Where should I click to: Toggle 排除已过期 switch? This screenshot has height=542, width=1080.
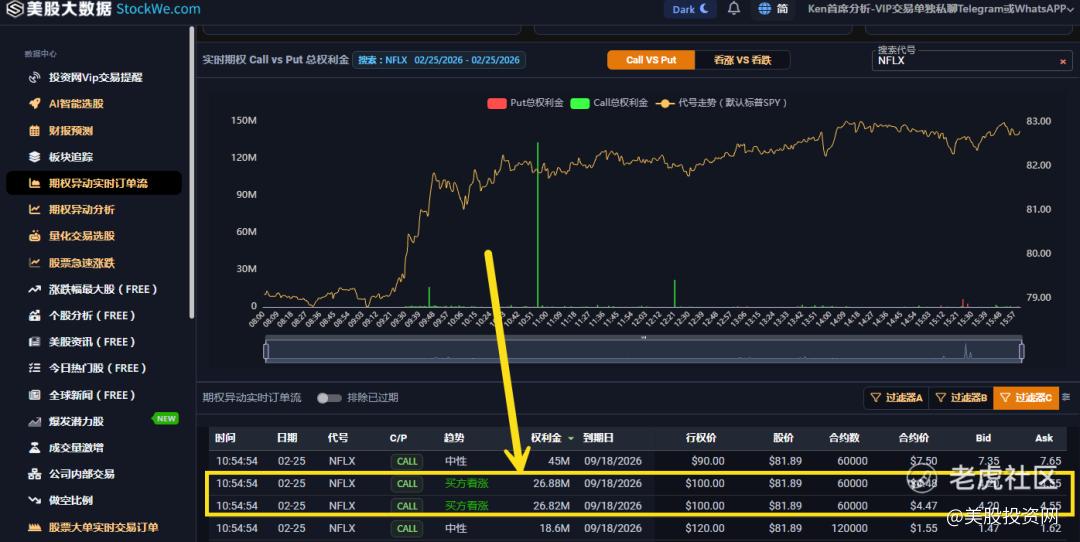(329, 398)
